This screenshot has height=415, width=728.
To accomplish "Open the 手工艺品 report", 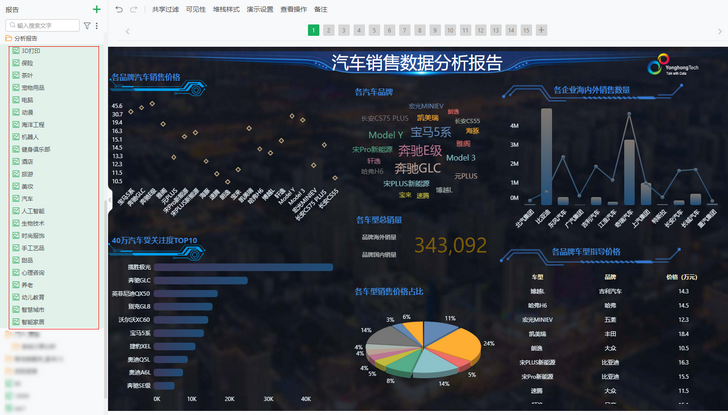I will click(x=32, y=248).
